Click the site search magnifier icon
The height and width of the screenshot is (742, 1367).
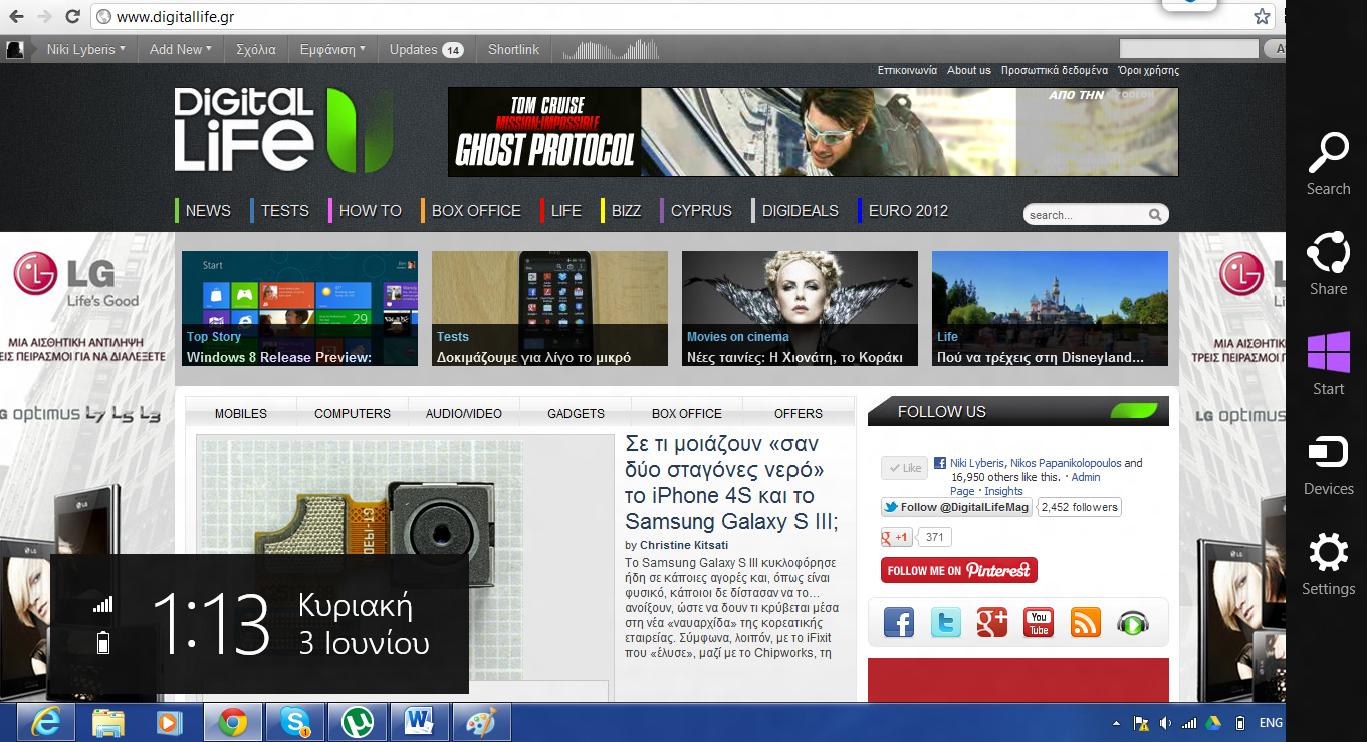(1155, 214)
